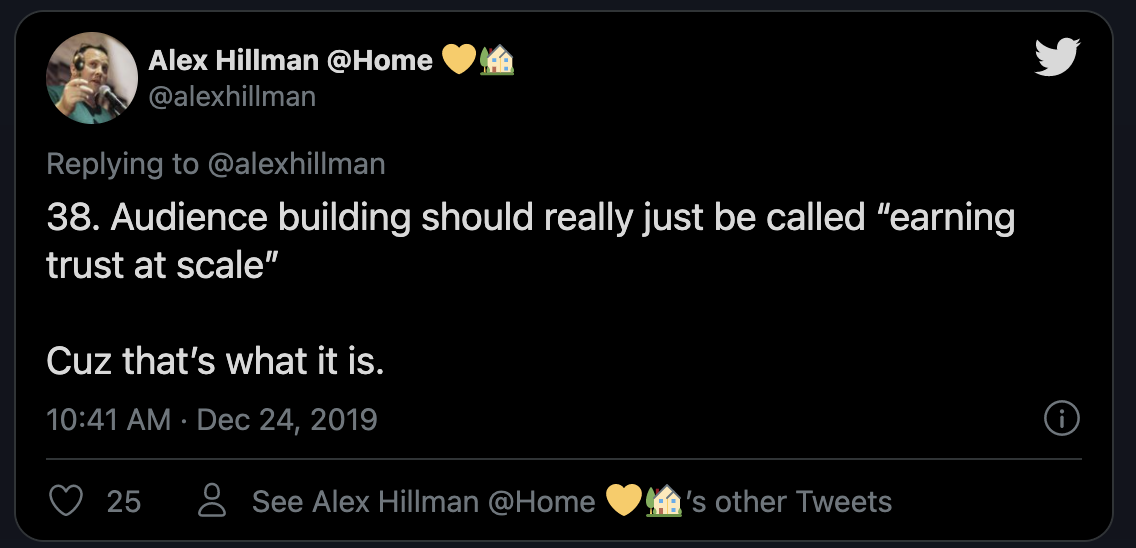The width and height of the screenshot is (1136, 548).
Task: Click the house emoji in footer link
Action: (664, 501)
